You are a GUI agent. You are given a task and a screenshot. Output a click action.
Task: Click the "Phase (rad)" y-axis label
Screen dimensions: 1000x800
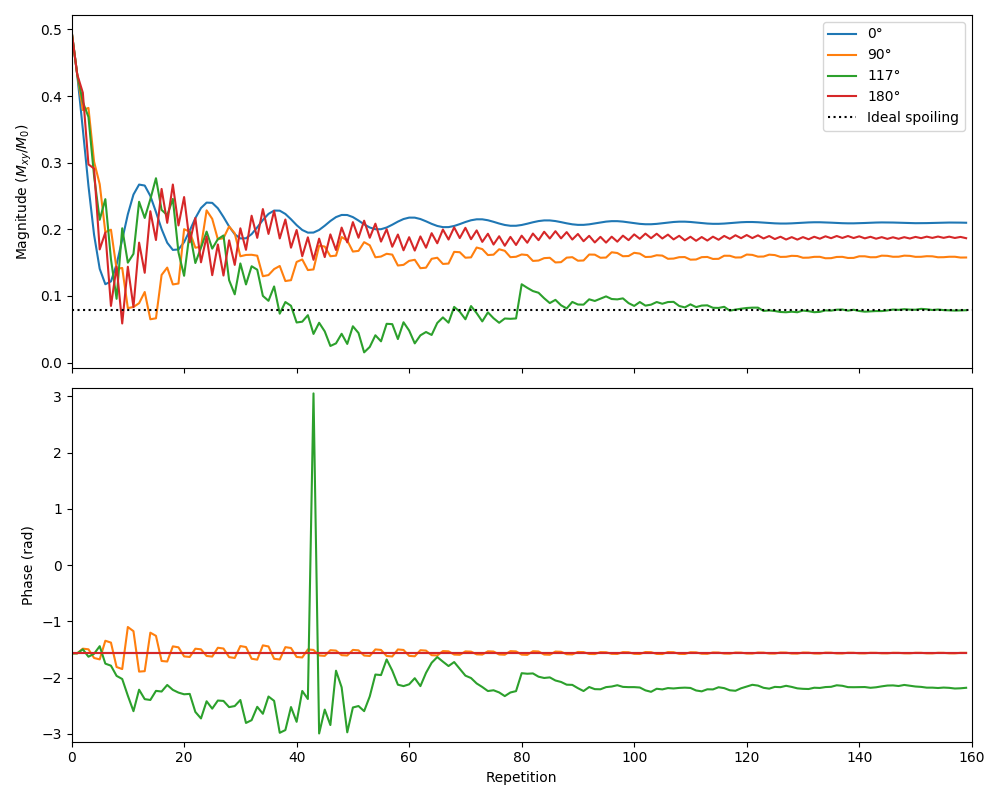pyautogui.click(x=28, y=565)
